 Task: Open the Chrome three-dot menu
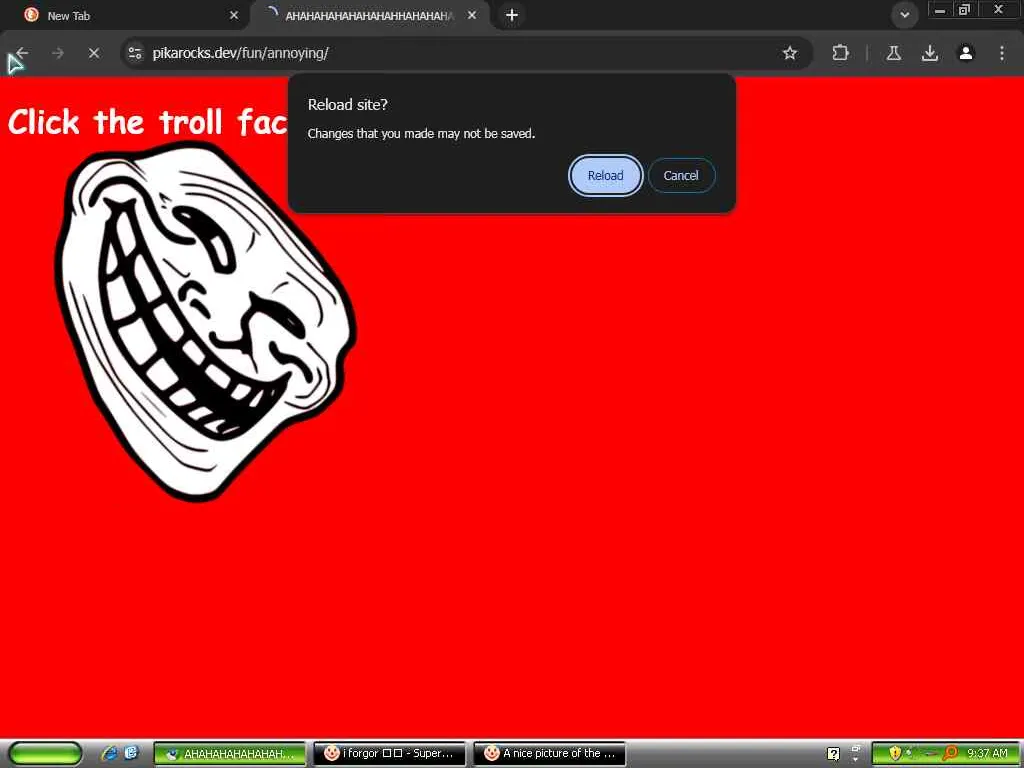click(1002, 53)
